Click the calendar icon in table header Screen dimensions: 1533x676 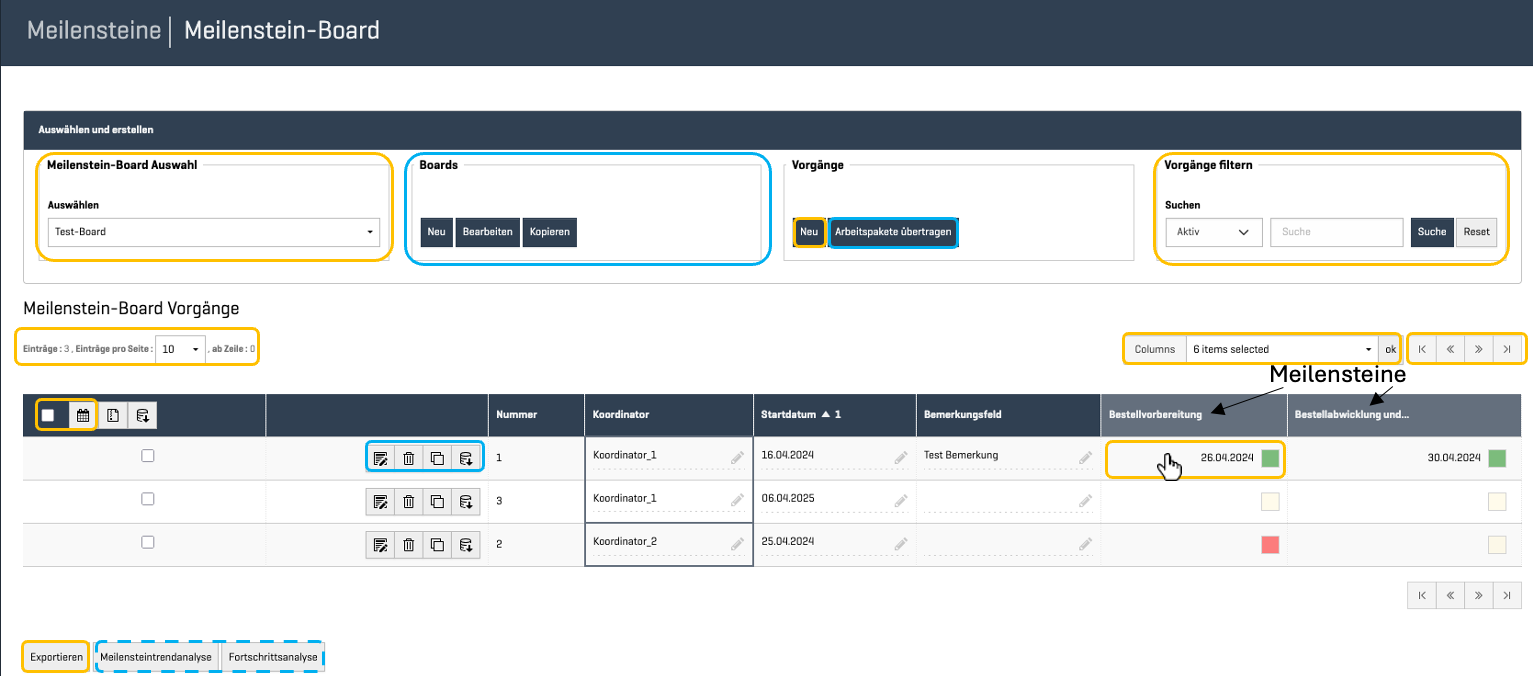[x=83, y=415]
